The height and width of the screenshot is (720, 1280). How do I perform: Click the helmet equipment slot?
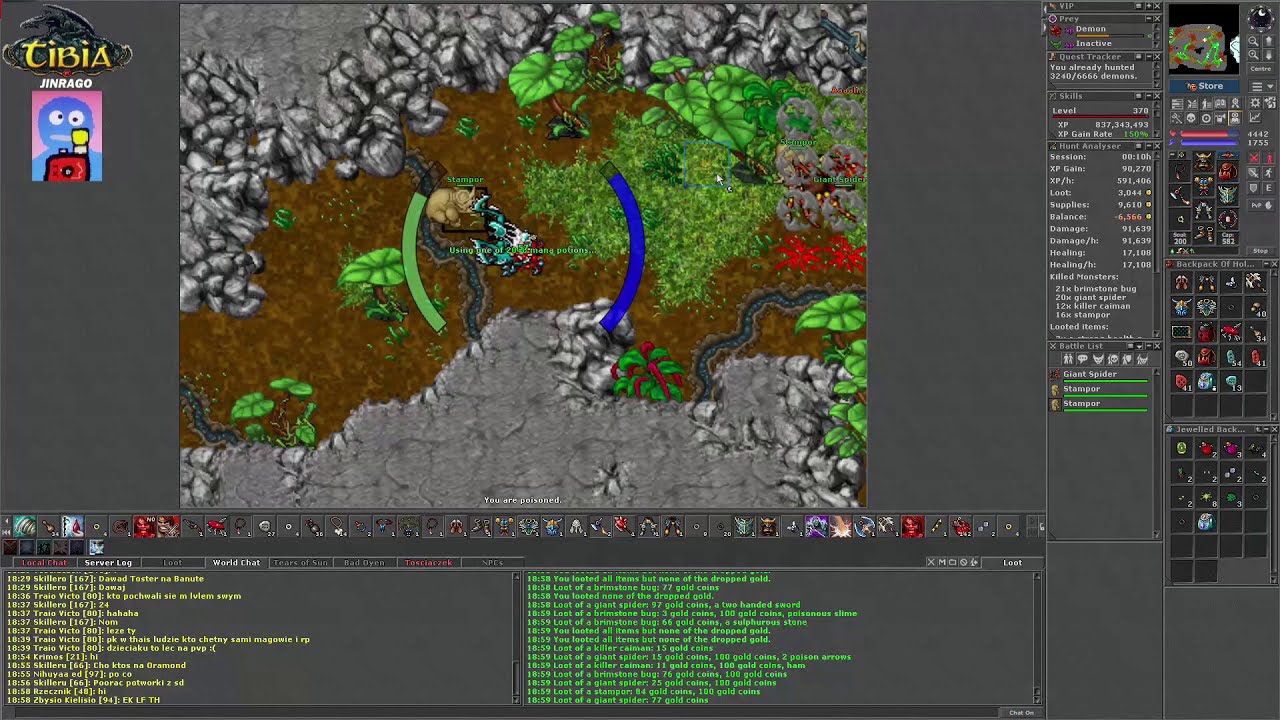1204,161
